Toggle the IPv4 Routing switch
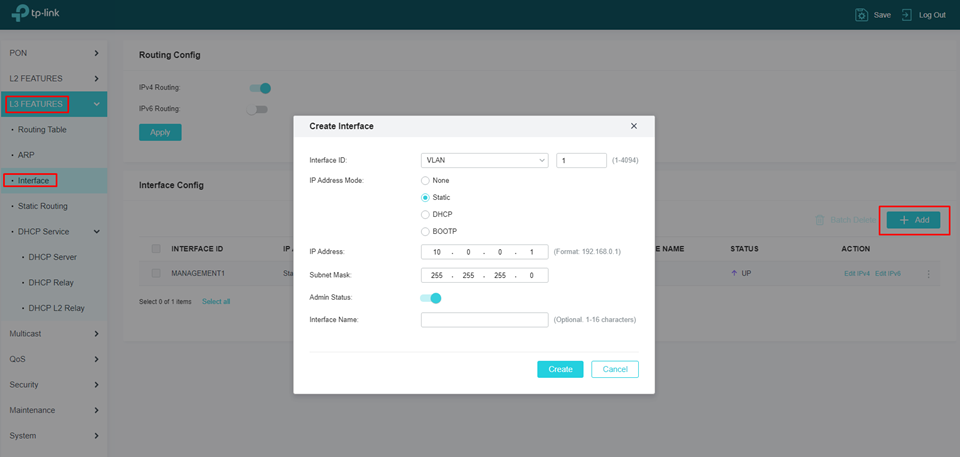The height and width of the screenshot is (457, 960). pos(260,88)
